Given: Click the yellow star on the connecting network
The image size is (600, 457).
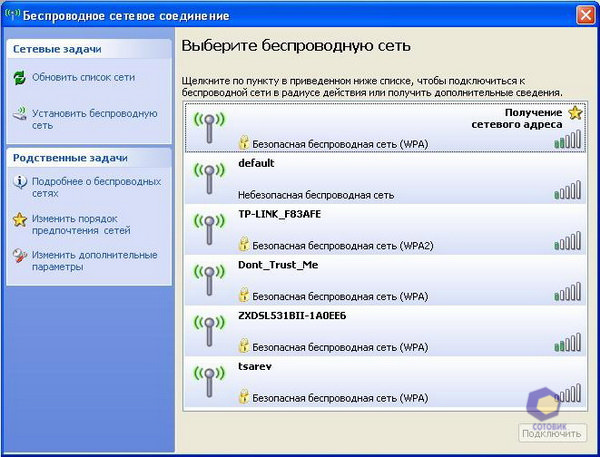Looking at the screenshot, I should (x=573, y=113).
